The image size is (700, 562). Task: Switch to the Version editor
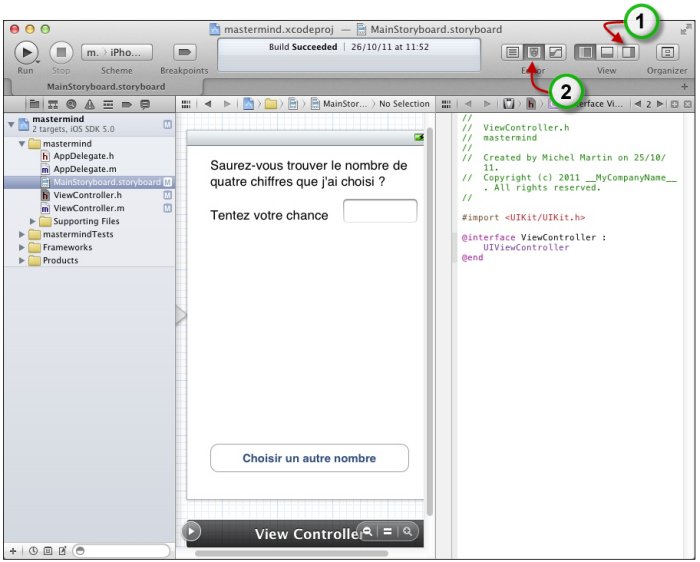click(555, 53)
